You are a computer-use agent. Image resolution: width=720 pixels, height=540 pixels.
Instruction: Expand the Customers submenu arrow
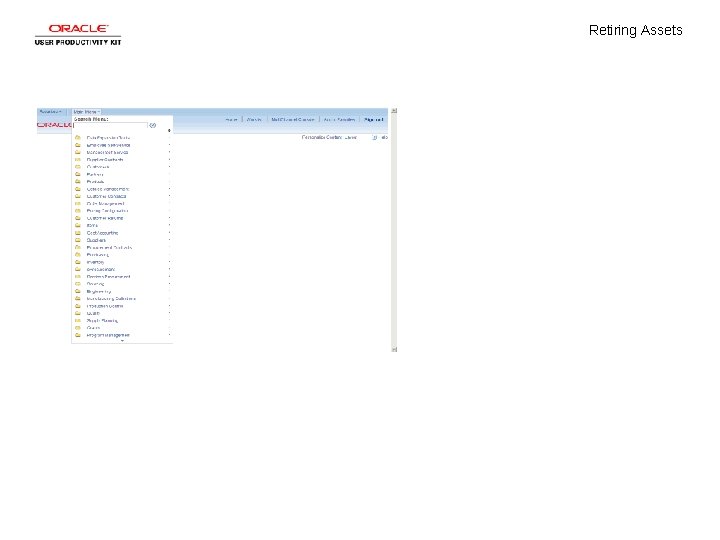click(169, 167)
